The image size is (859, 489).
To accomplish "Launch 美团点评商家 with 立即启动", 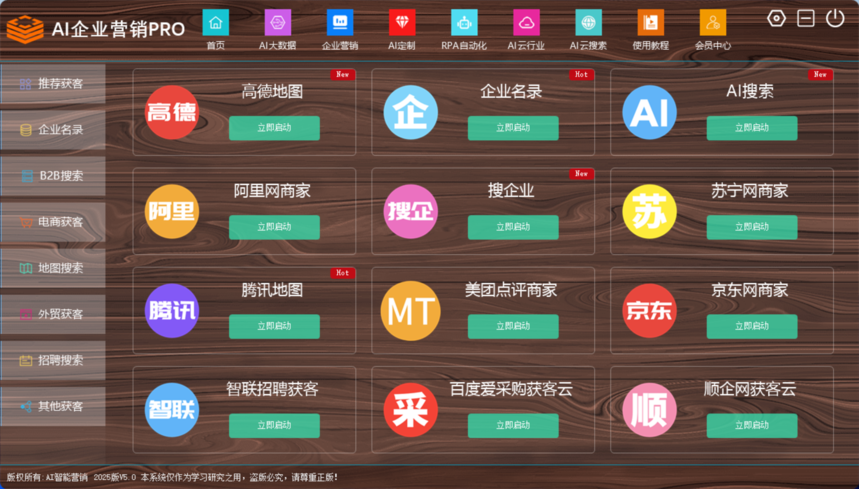I will coord(513,326).
